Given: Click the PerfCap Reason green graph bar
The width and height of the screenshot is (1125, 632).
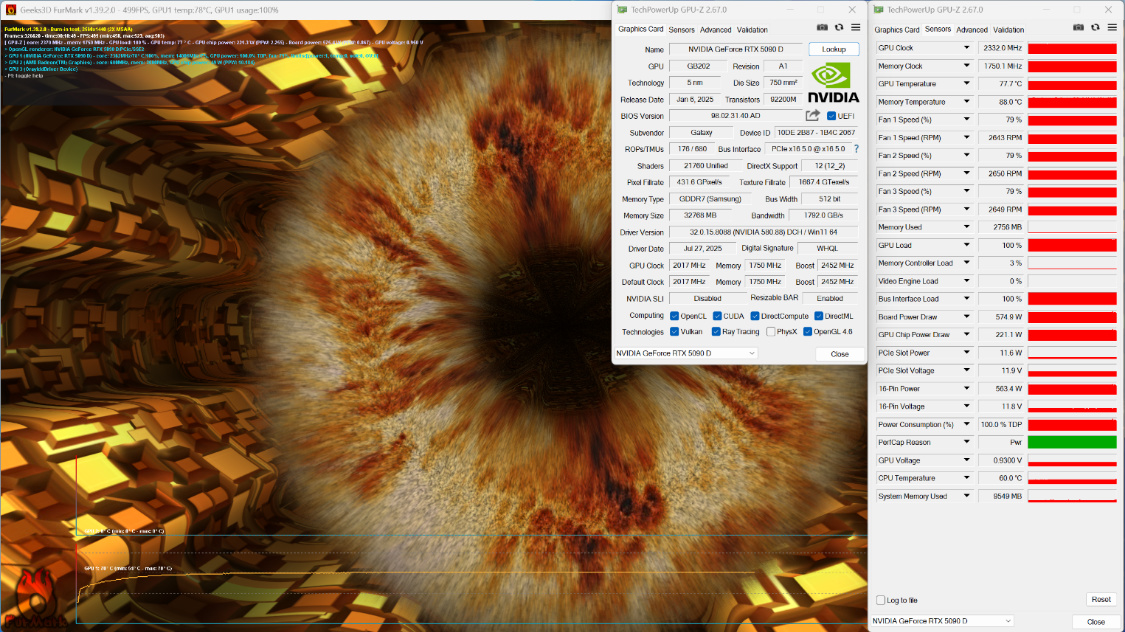Looking at the screenshot, I should tap(1072, 443).
